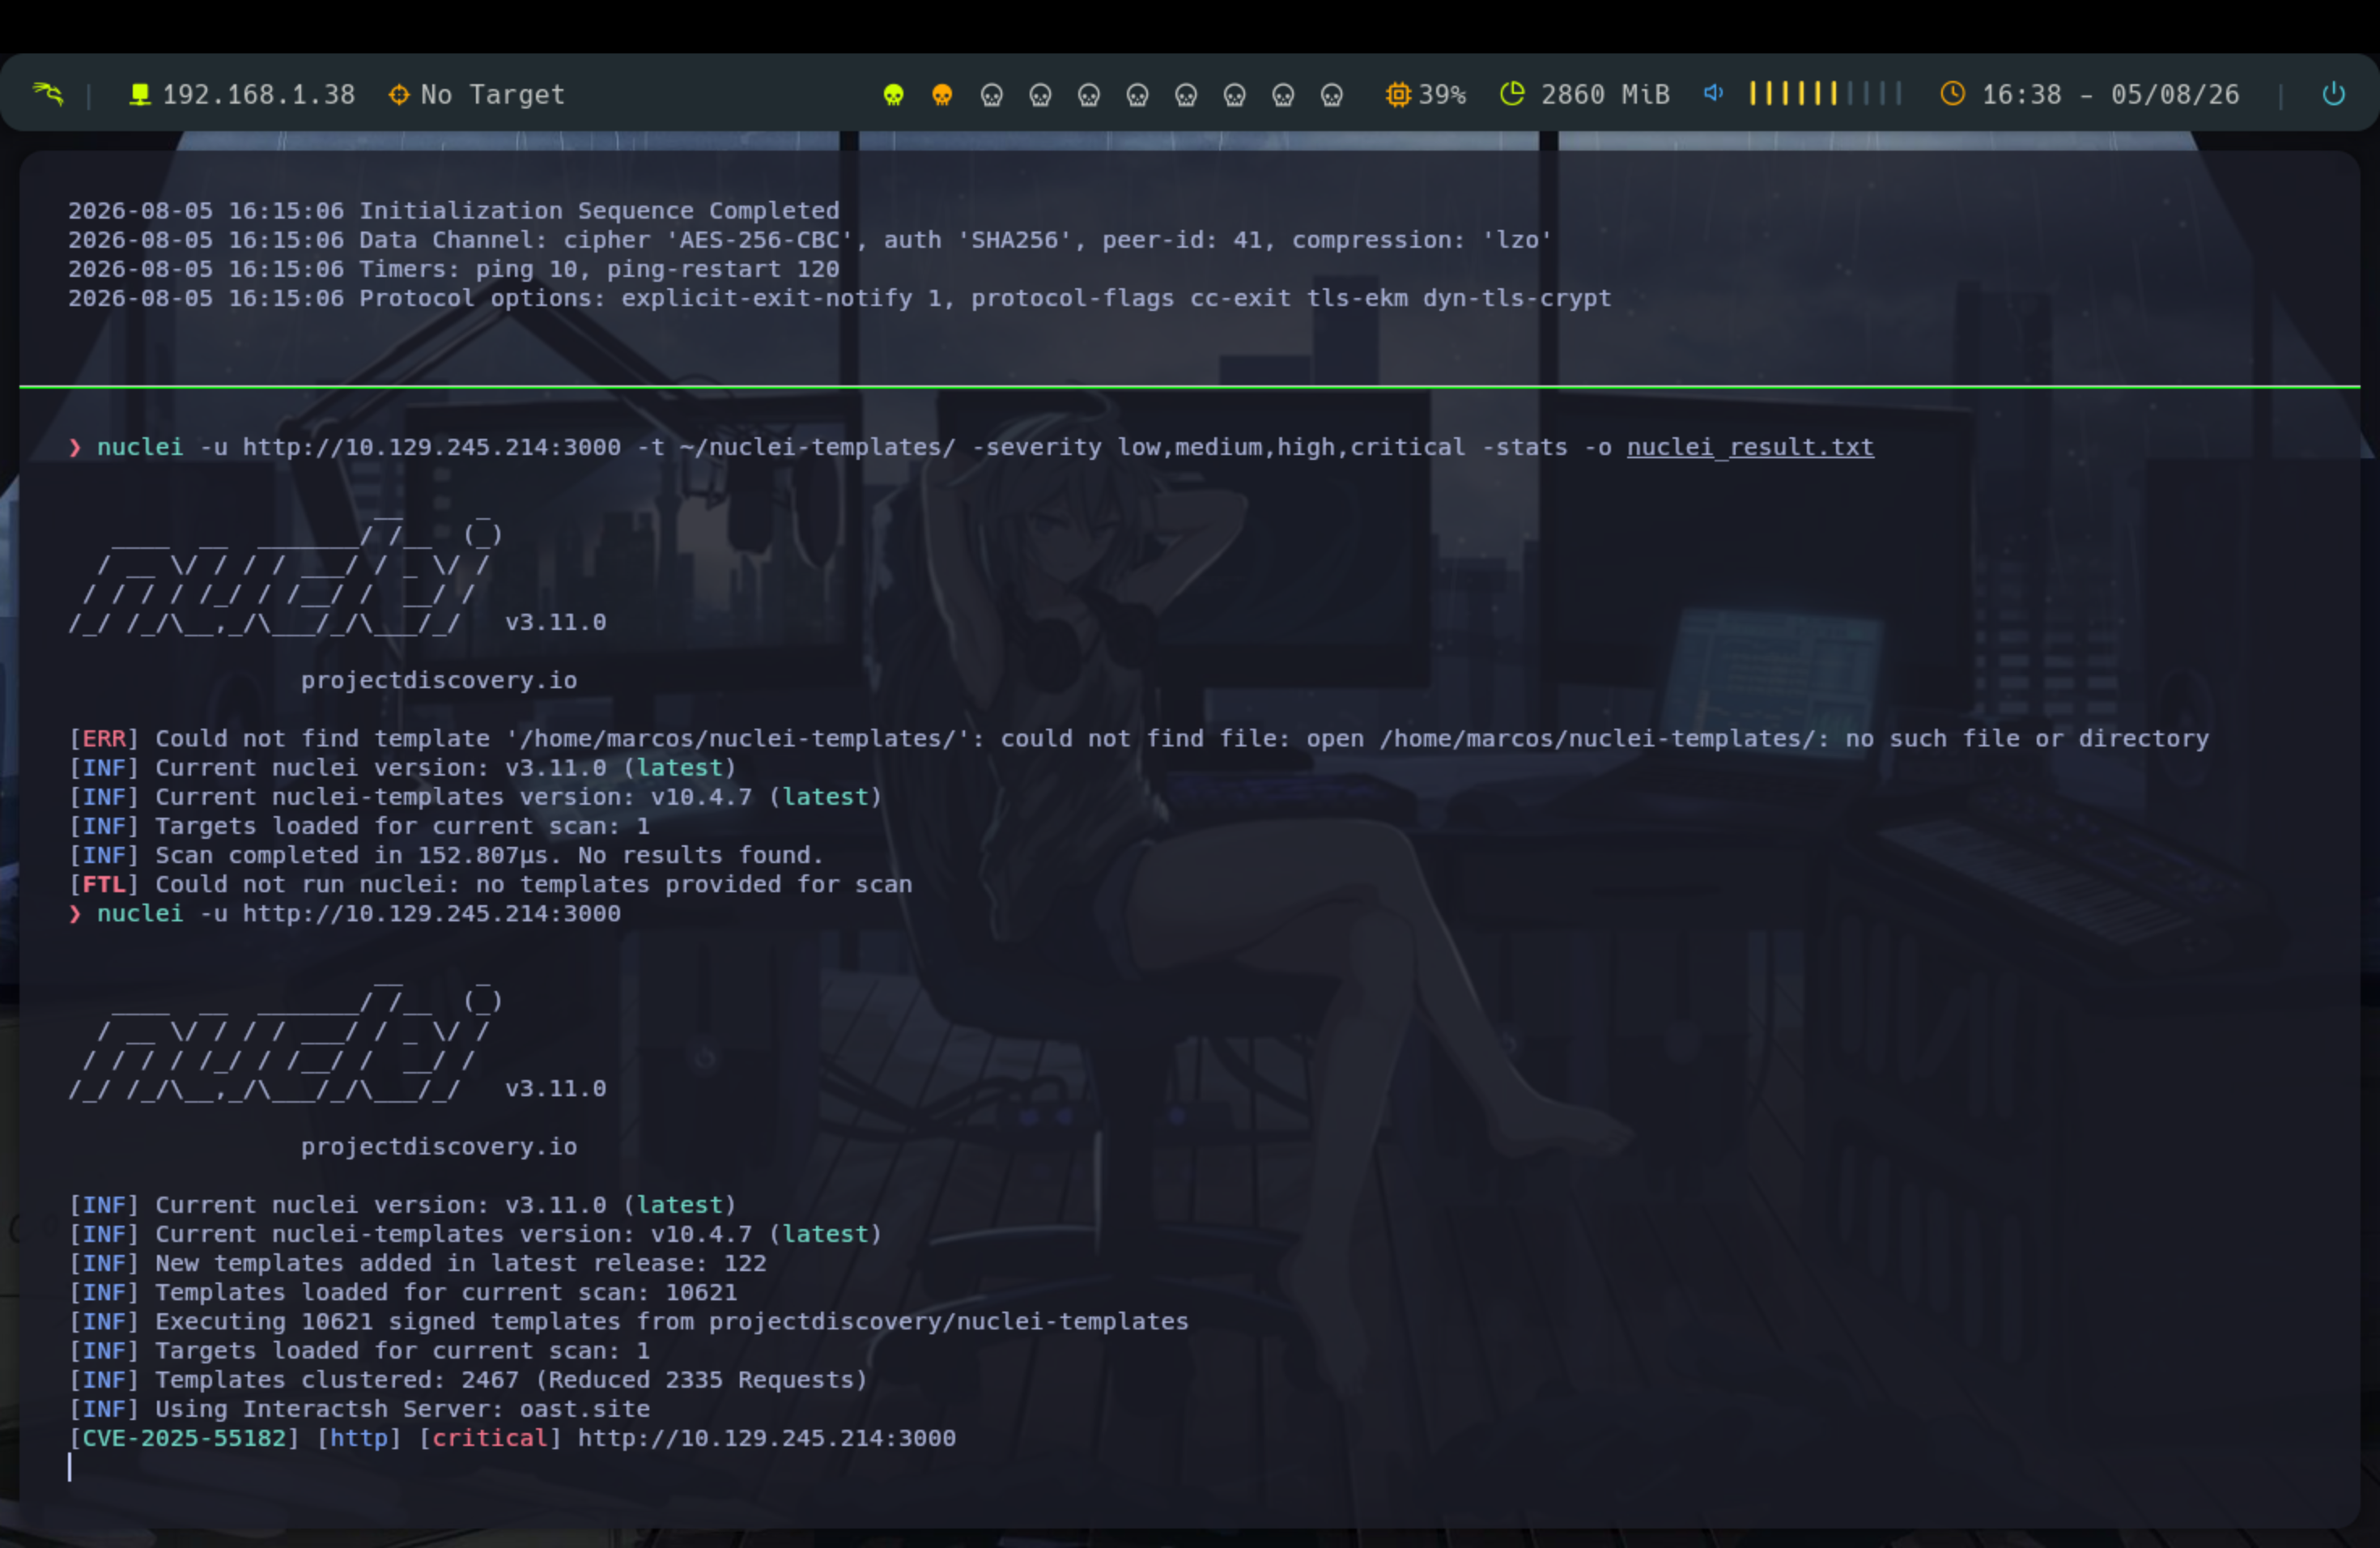Select the tenth workspace skull icon
This screenshot has width=2380, height=1548.
pos(1332,95)
